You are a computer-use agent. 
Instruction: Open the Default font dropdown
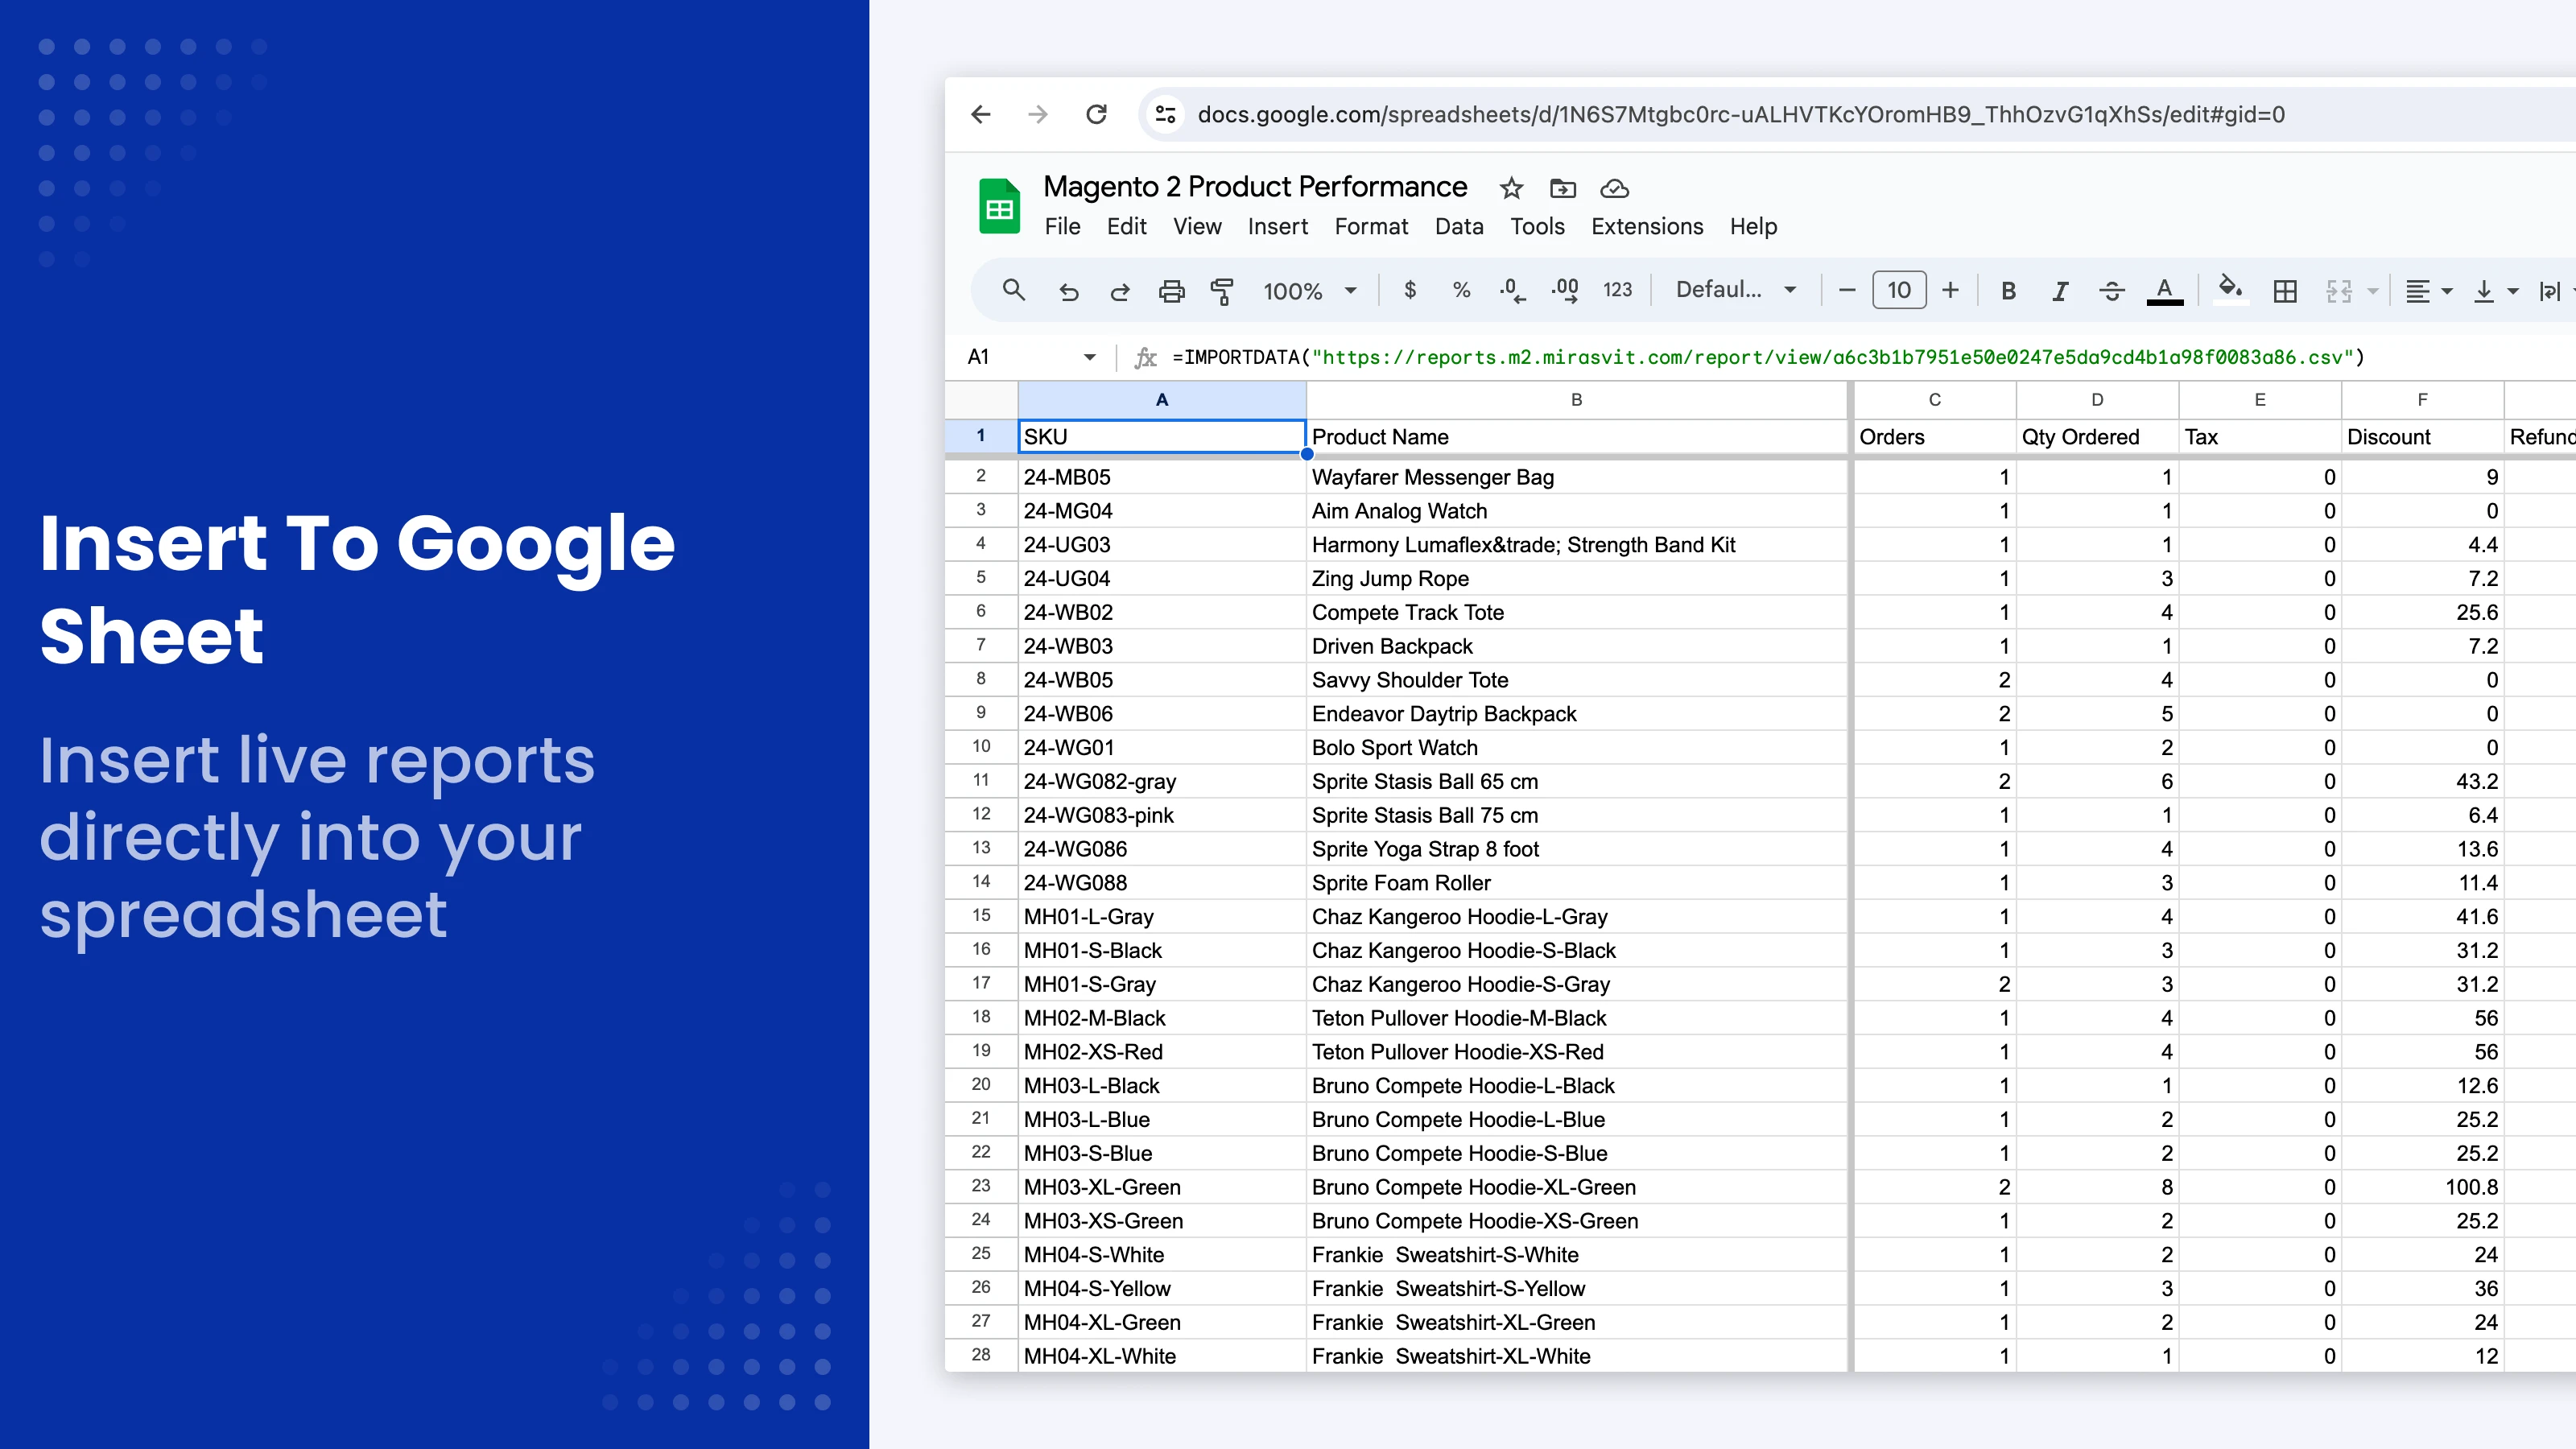(1736, 290)
